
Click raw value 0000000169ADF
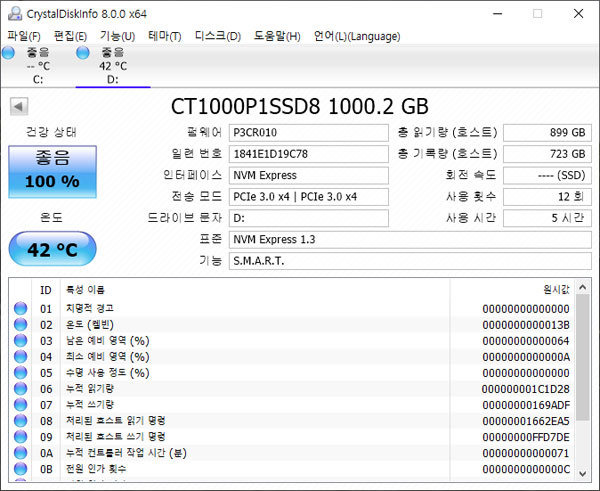click(x=526, y=405)
